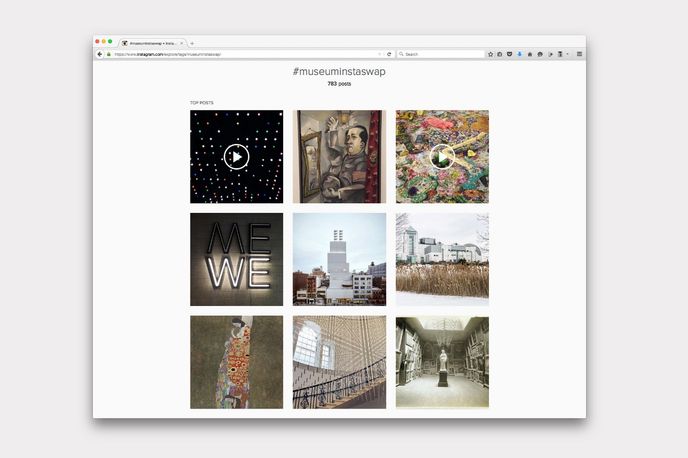The image size is (688, 458).
Task: Open the blue Downloads arrow icon
Action: click(x=519, y=54)
